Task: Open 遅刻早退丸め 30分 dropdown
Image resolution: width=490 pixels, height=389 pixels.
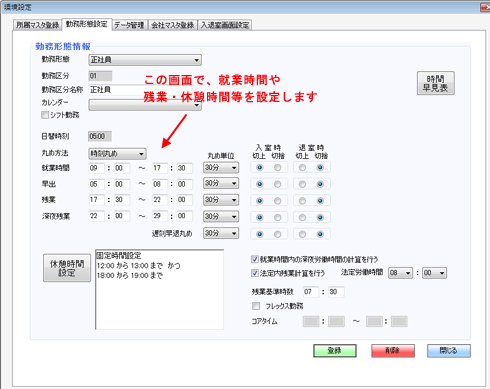Action: tap(221, 233)
